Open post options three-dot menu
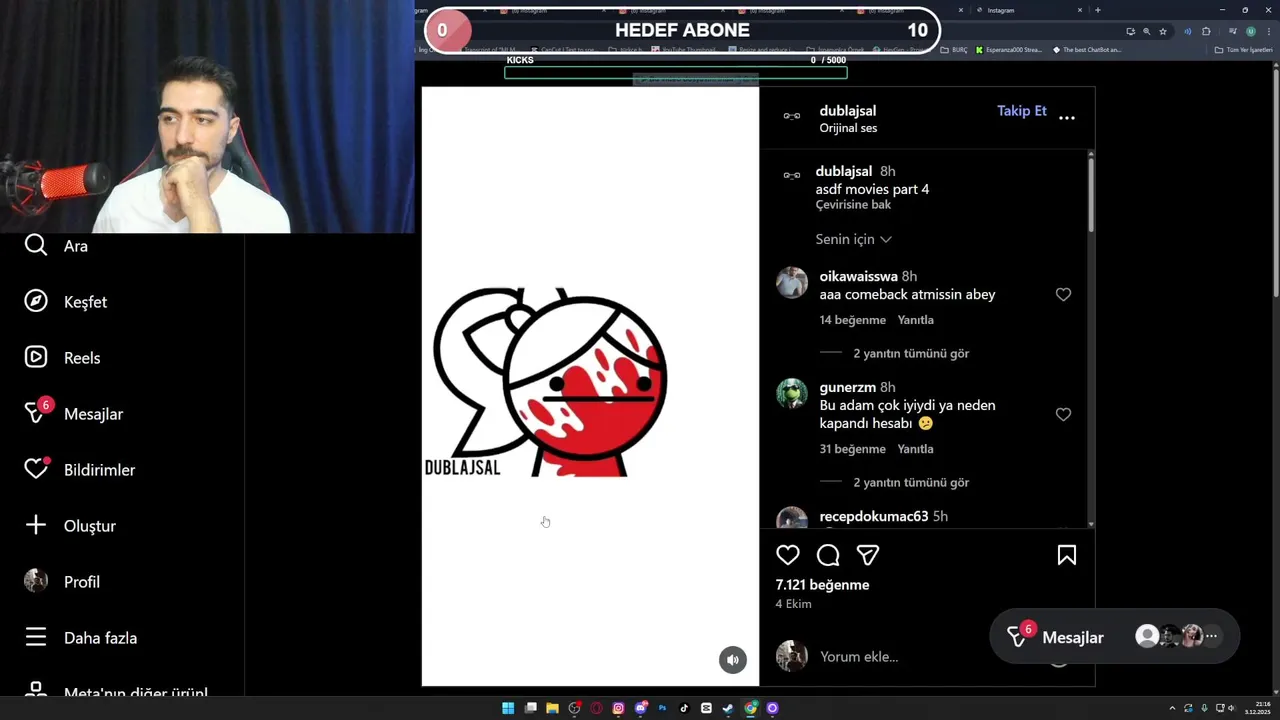1280x720 pixels. (x=1067, y=118)
